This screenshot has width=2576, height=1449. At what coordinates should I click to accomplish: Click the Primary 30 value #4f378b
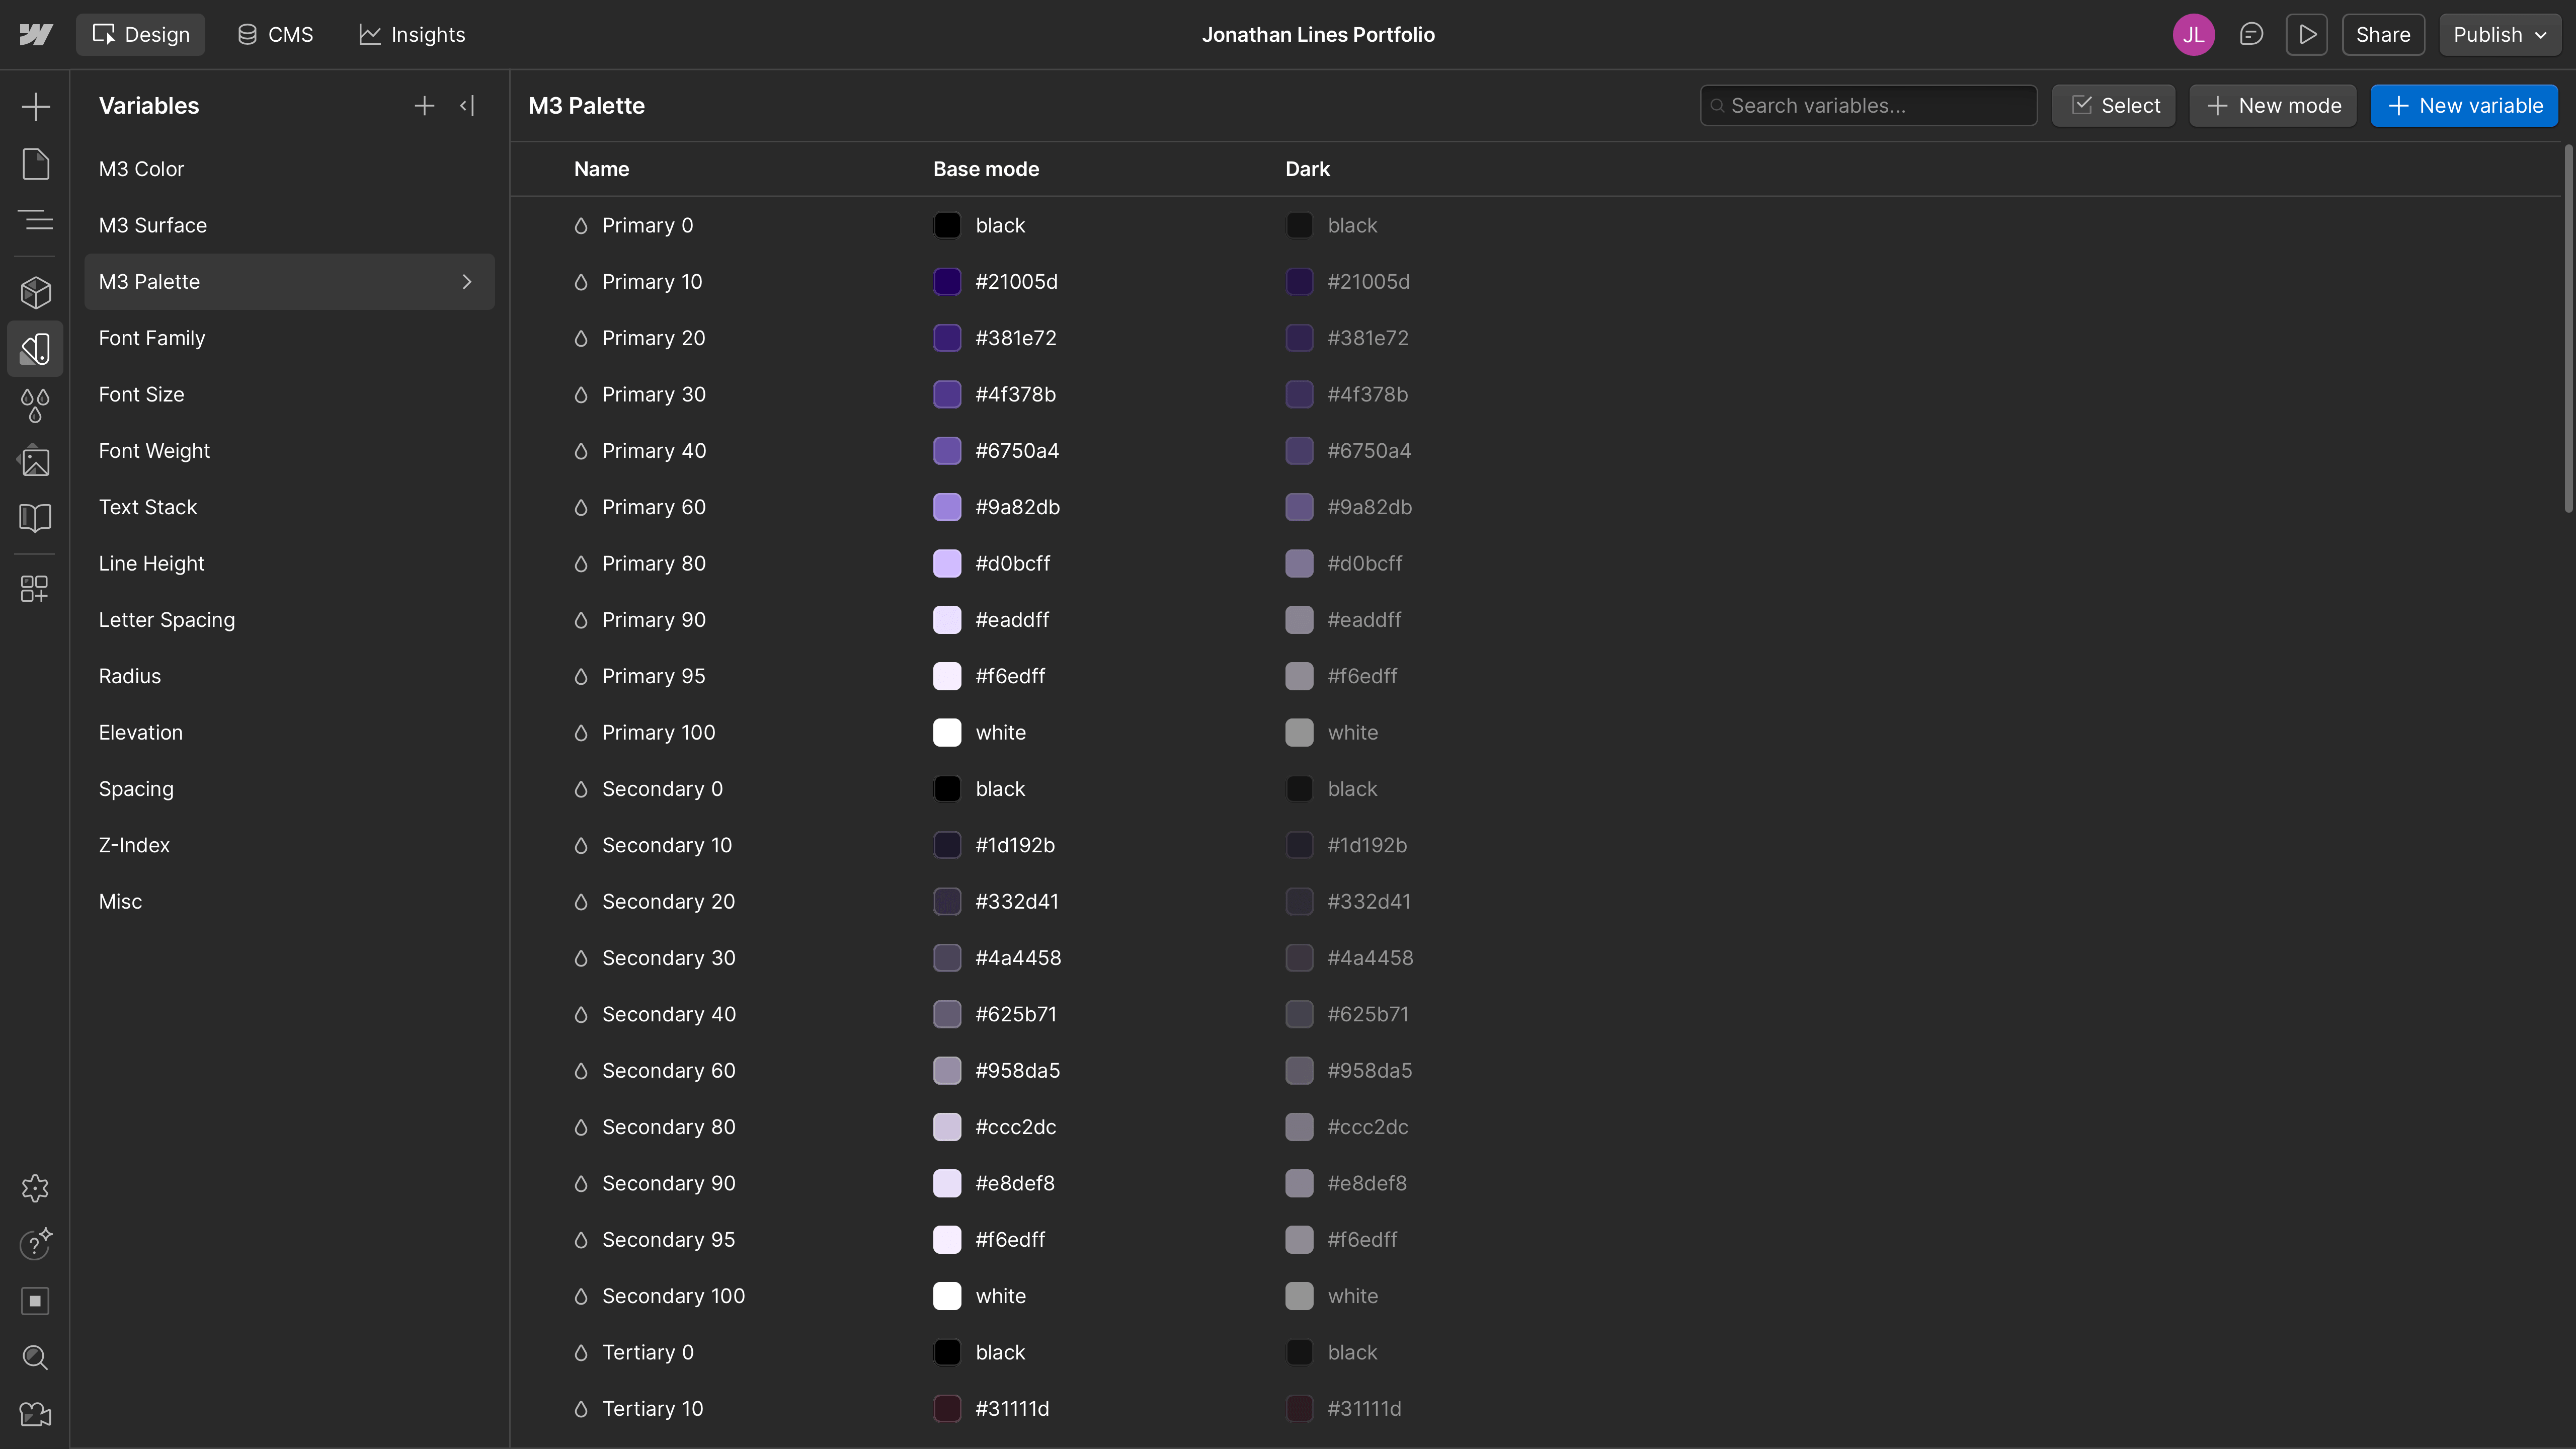(1016, 395)
